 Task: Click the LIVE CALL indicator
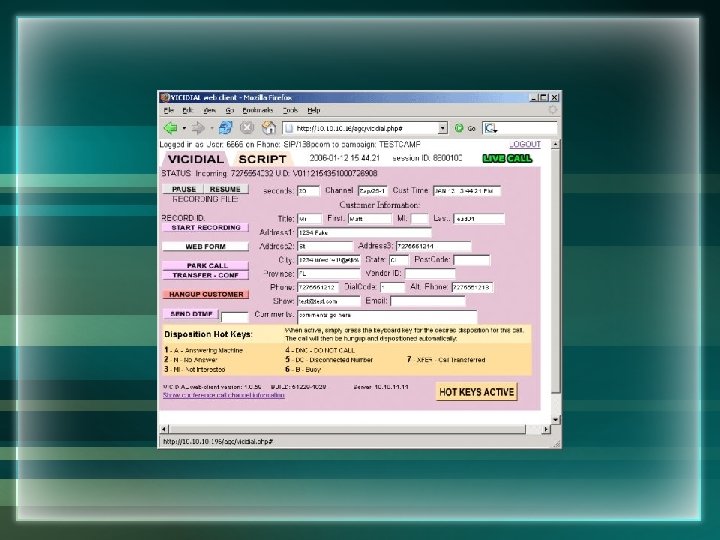[x=507, y=158]
